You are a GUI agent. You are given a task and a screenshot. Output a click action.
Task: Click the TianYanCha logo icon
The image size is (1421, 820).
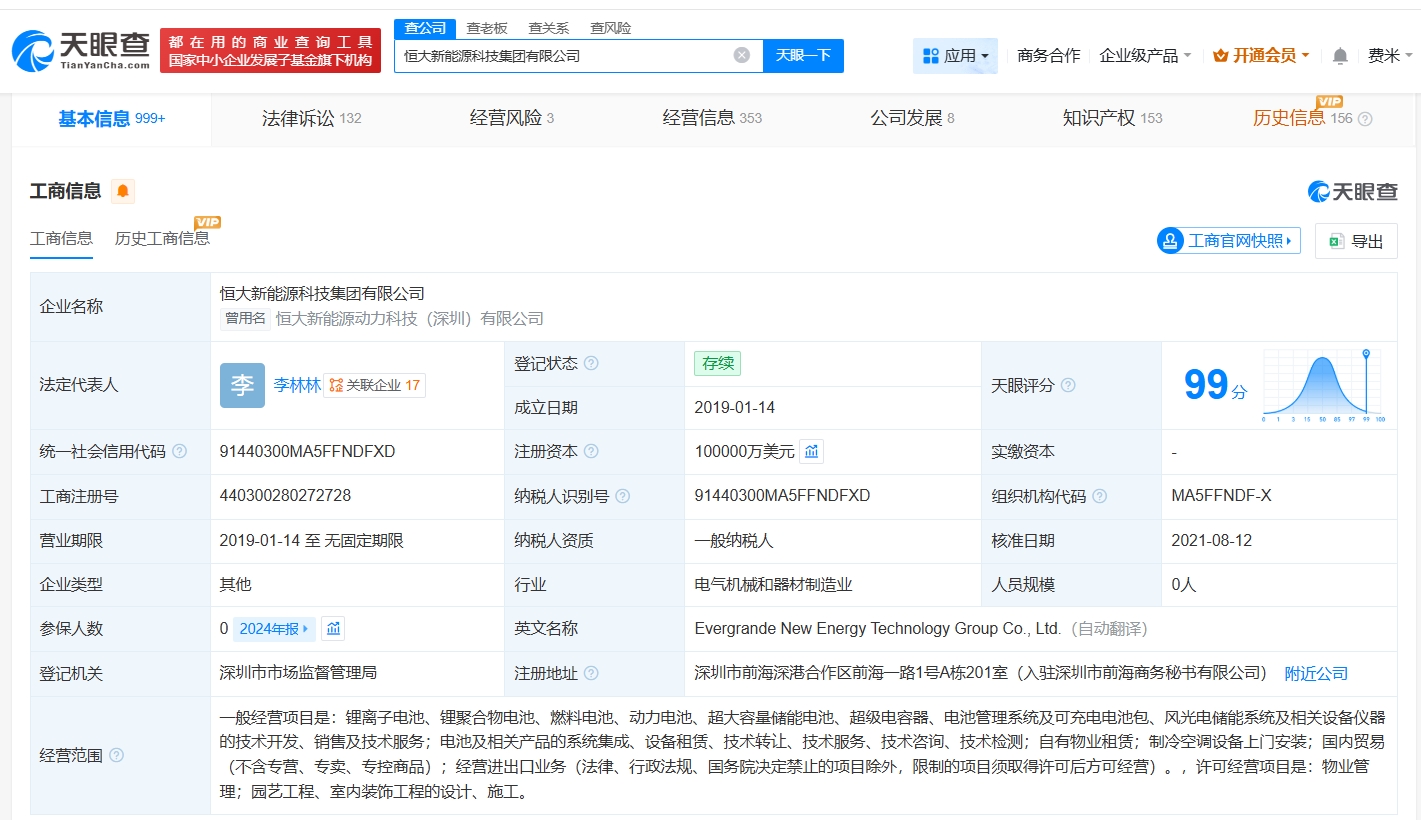coord(33,50)
